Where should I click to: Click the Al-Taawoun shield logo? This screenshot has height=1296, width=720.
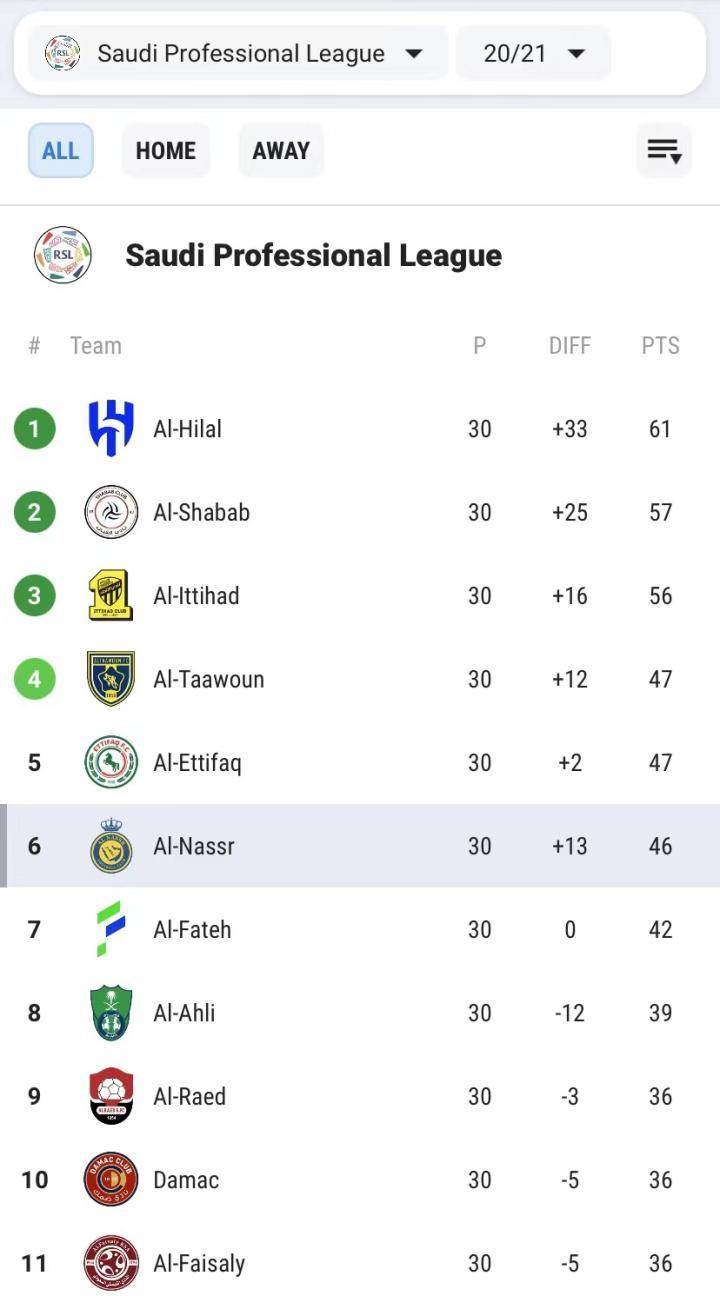[111, 679]
